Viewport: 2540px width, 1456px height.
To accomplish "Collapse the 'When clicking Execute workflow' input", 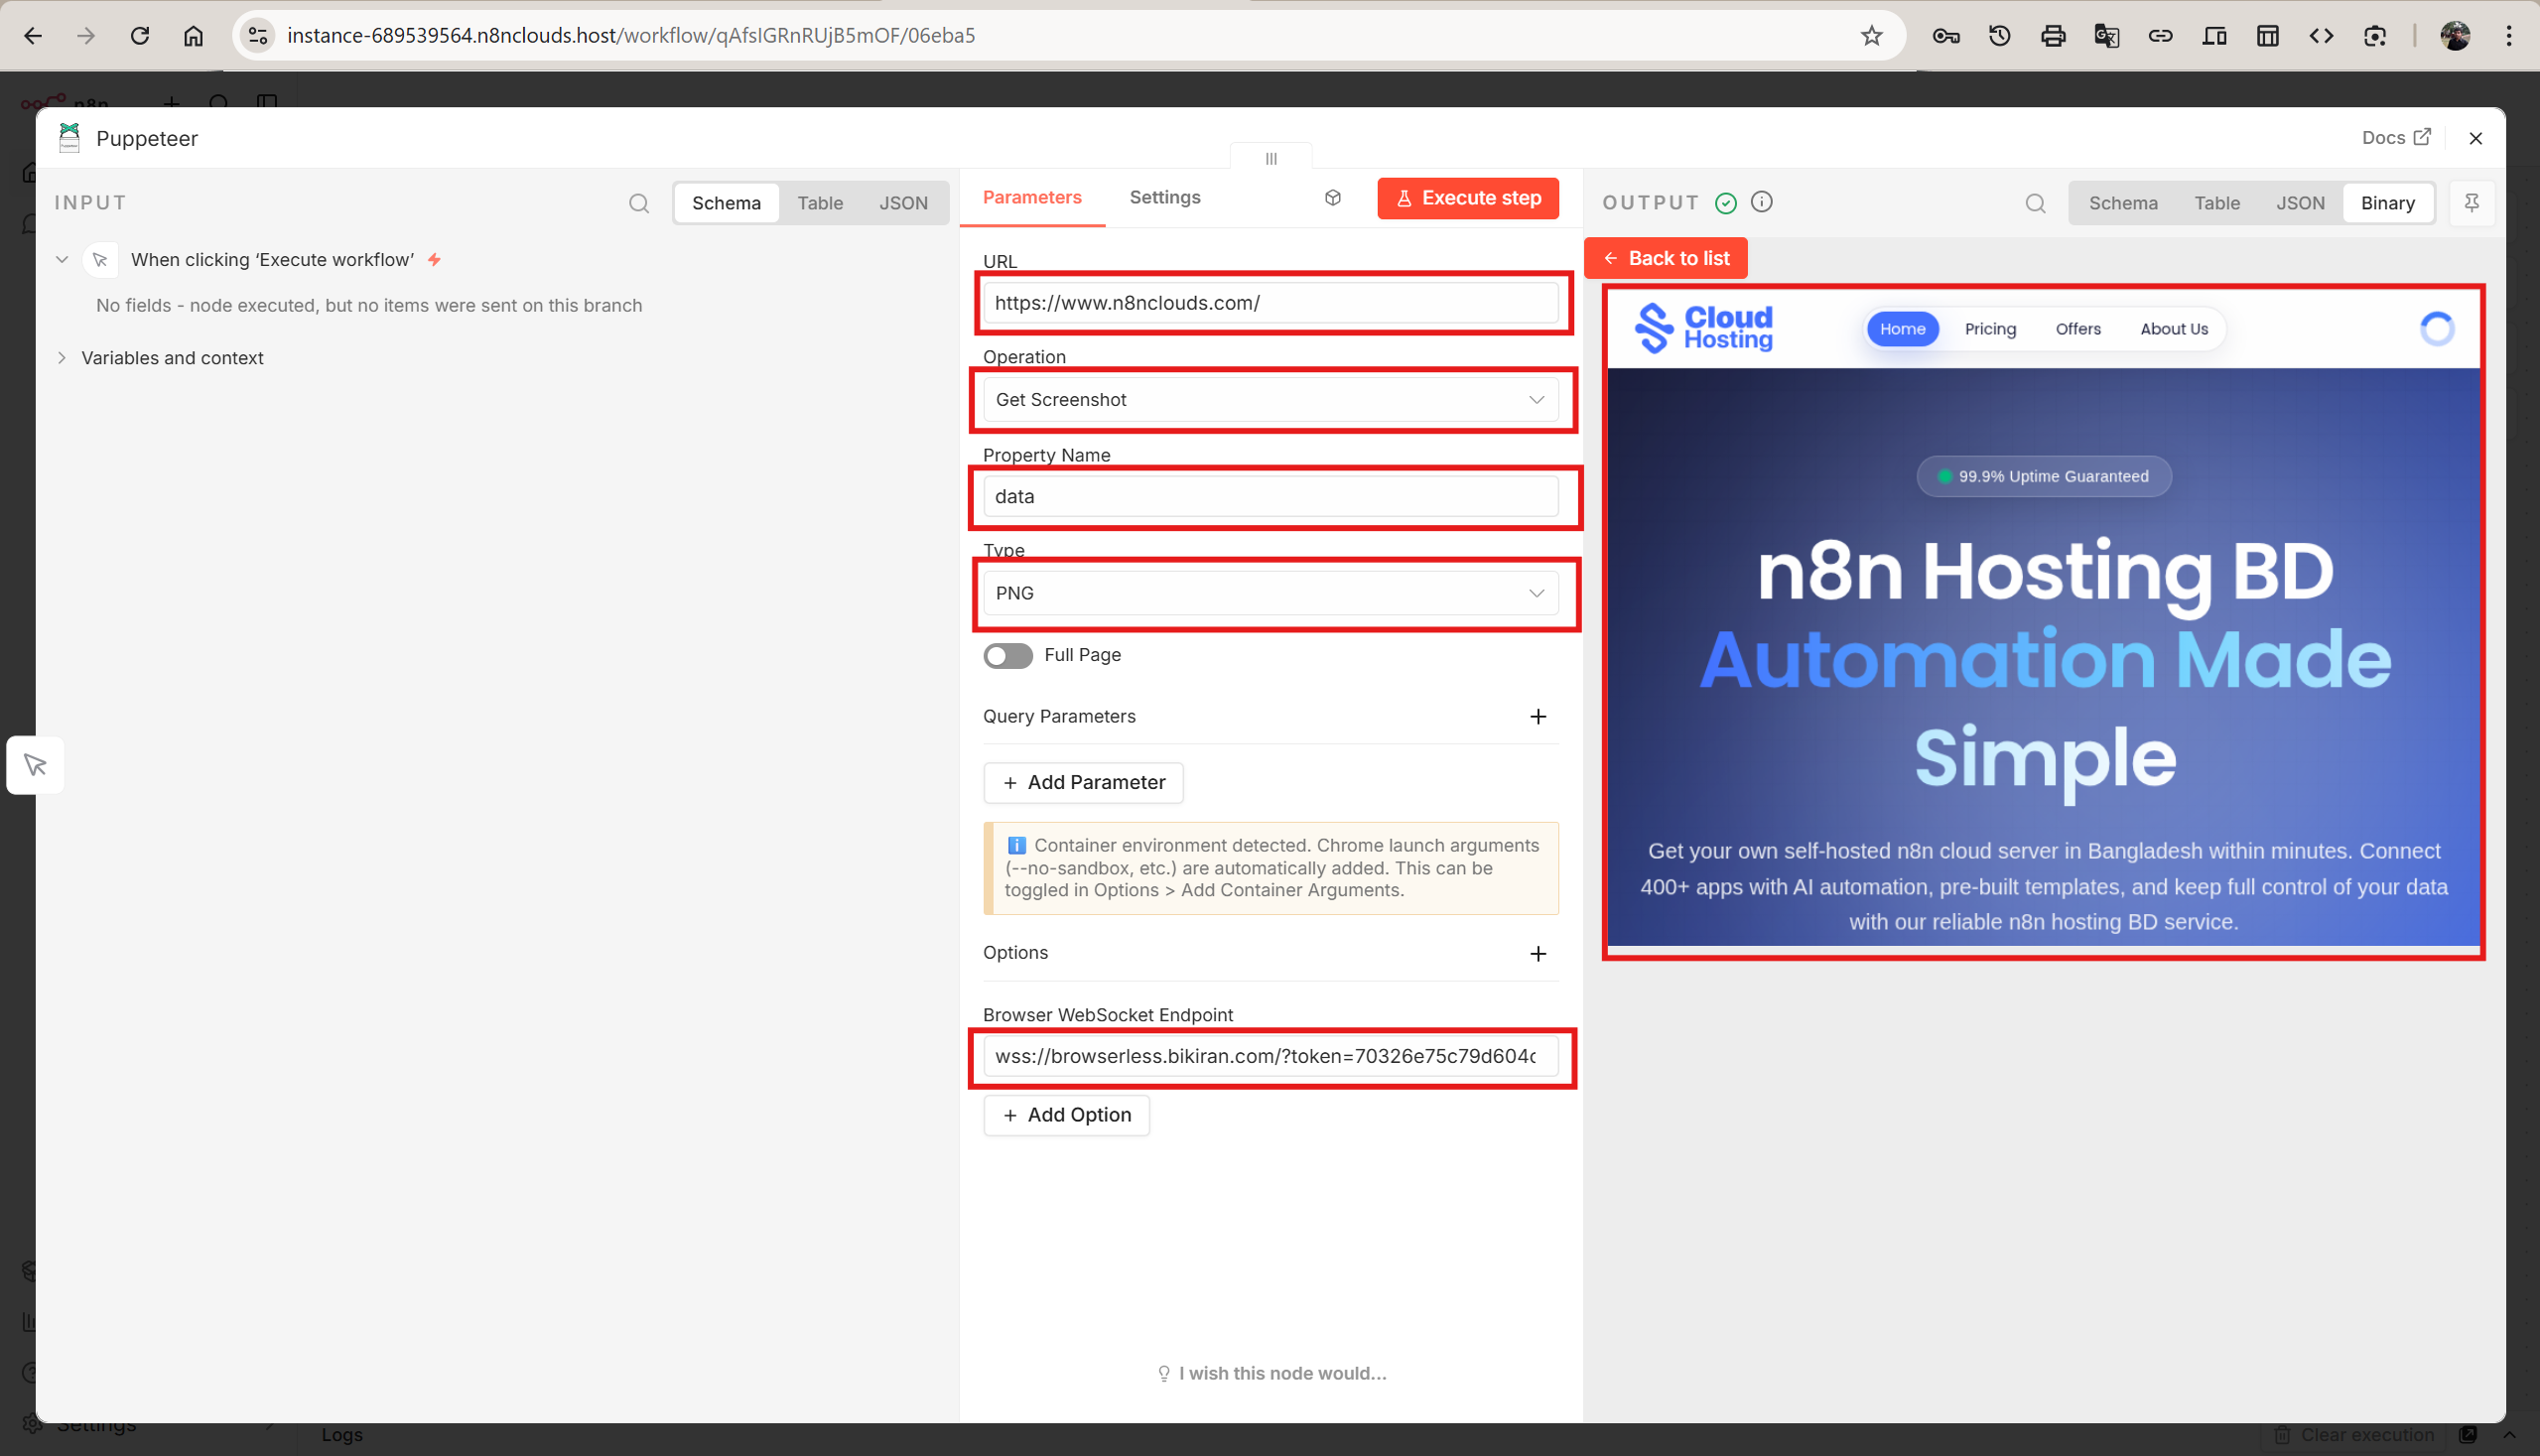I will [x=62, y=260].
